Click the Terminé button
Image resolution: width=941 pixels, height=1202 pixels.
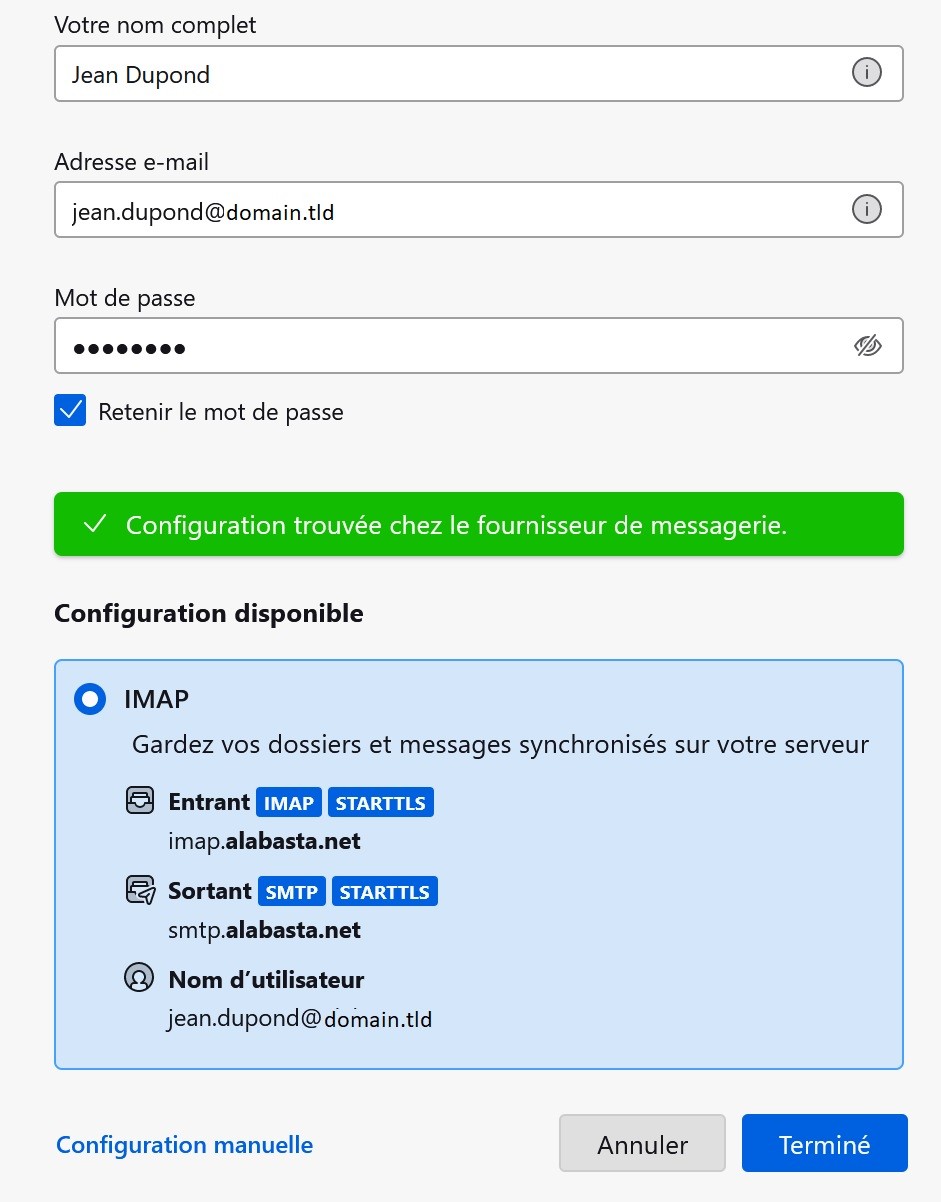coord(824,1142)
